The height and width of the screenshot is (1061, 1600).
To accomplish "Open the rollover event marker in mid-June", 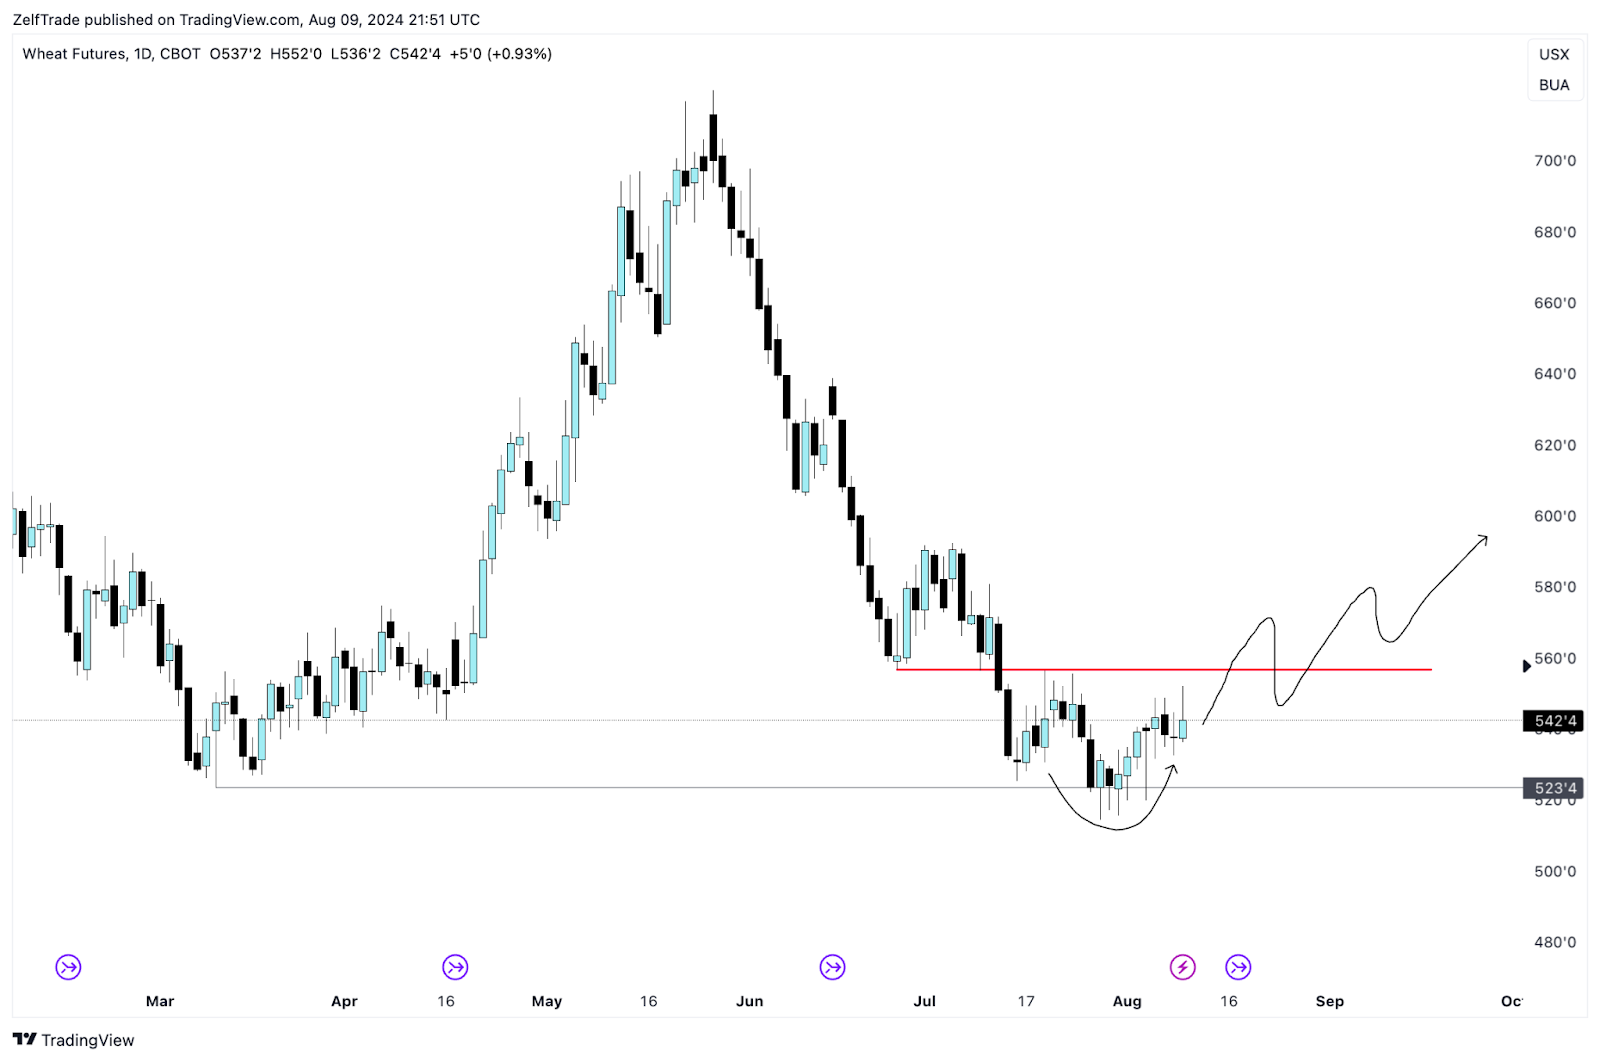I will (x=832, y=967).
